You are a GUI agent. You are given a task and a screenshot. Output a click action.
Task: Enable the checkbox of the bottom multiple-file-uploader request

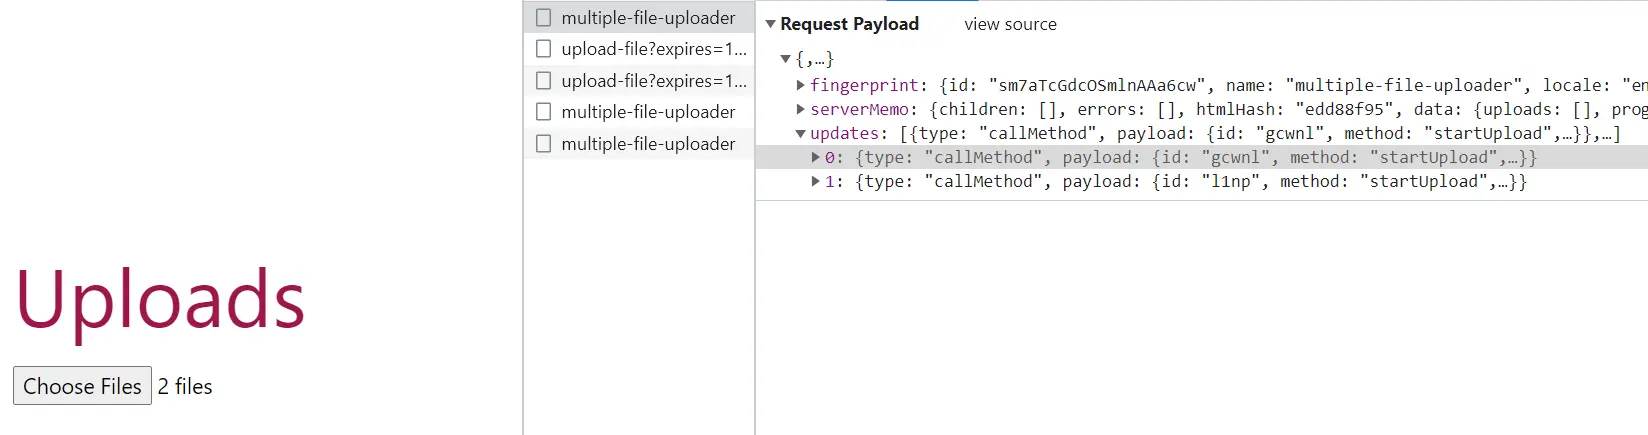(543, 144)
